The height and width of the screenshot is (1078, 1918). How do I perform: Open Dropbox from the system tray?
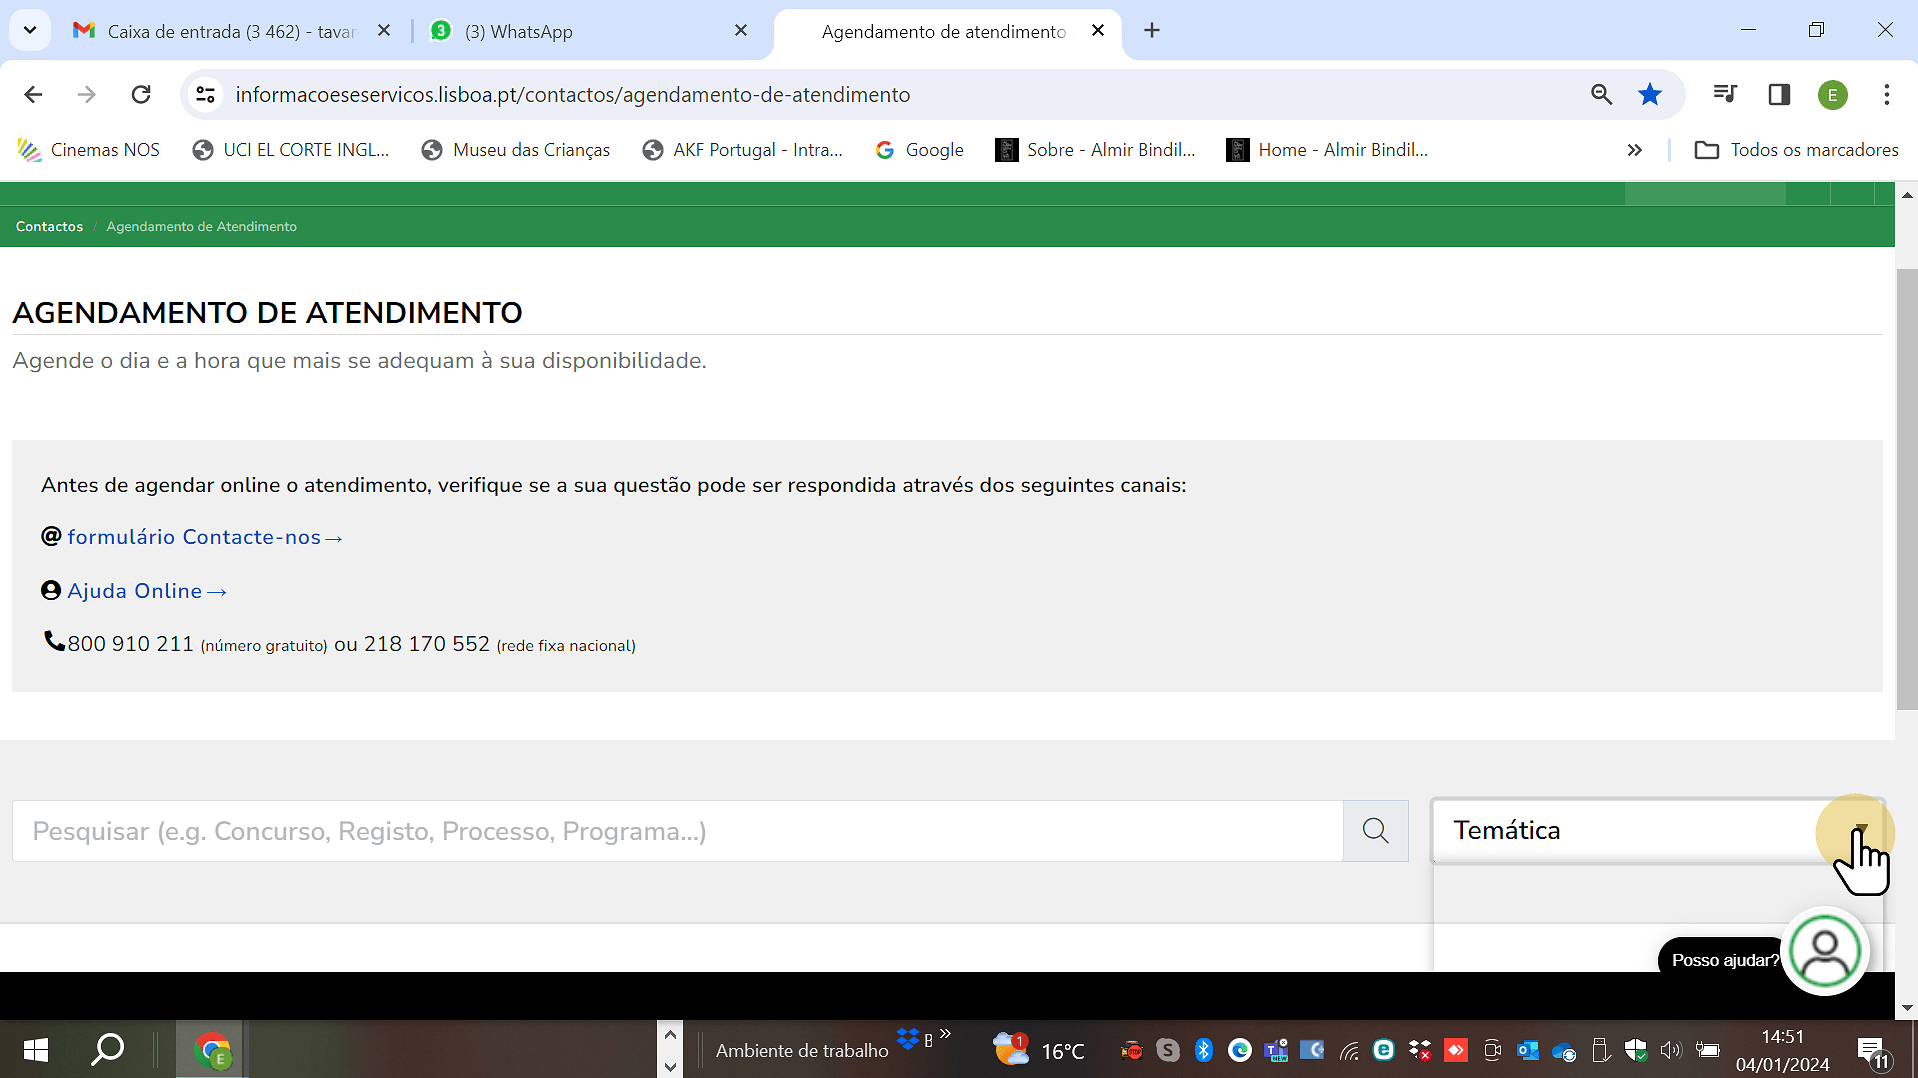[1420, 1050]
